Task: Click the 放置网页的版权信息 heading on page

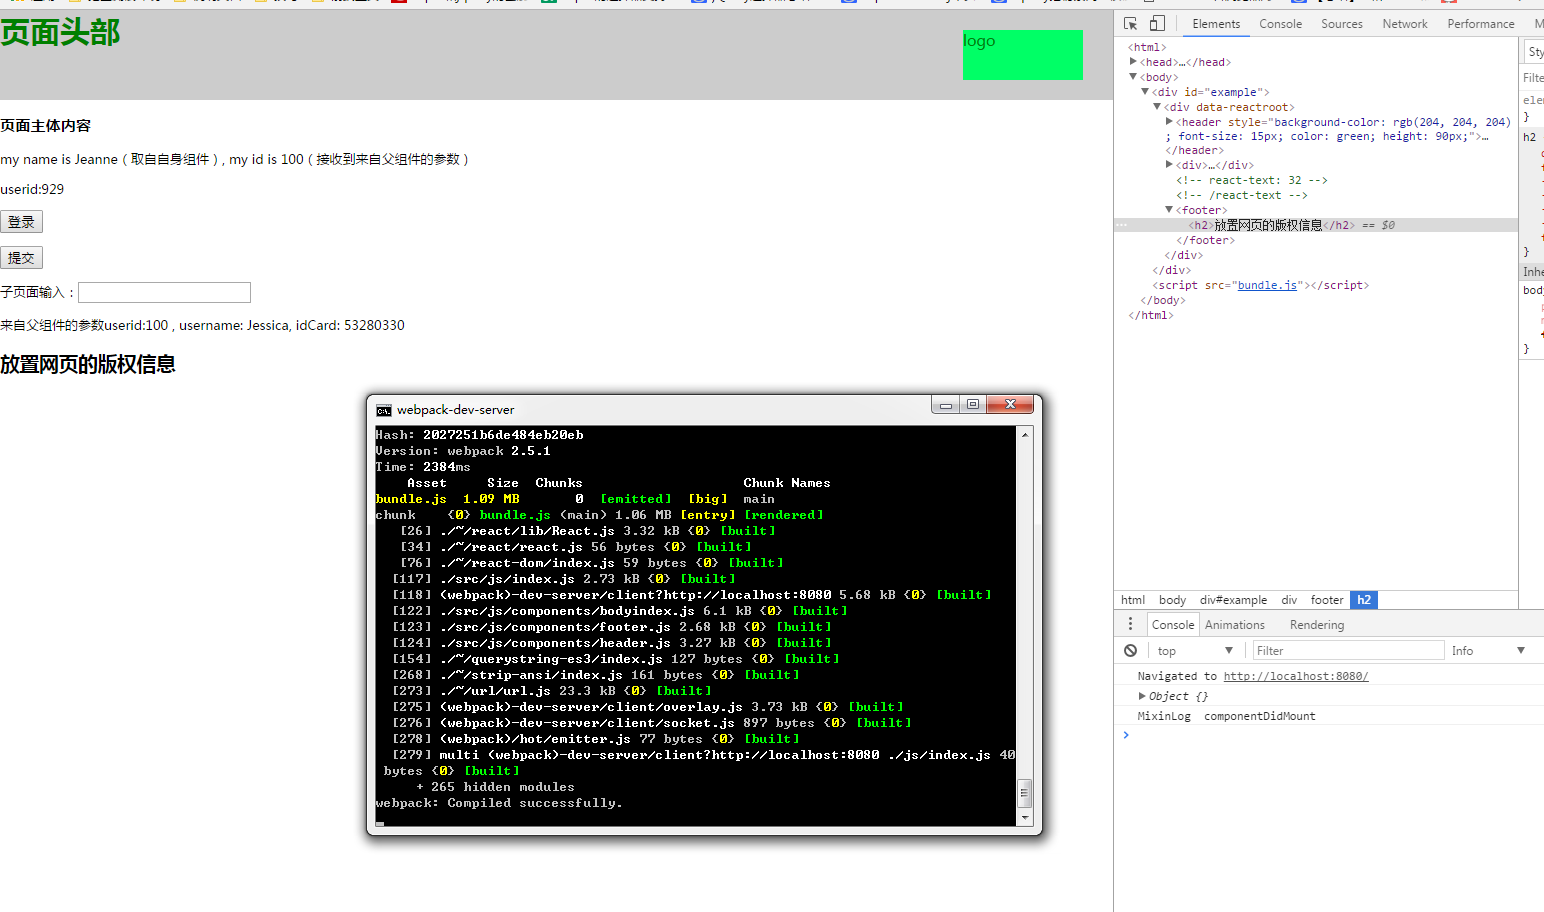Action: tap(88, 364)
